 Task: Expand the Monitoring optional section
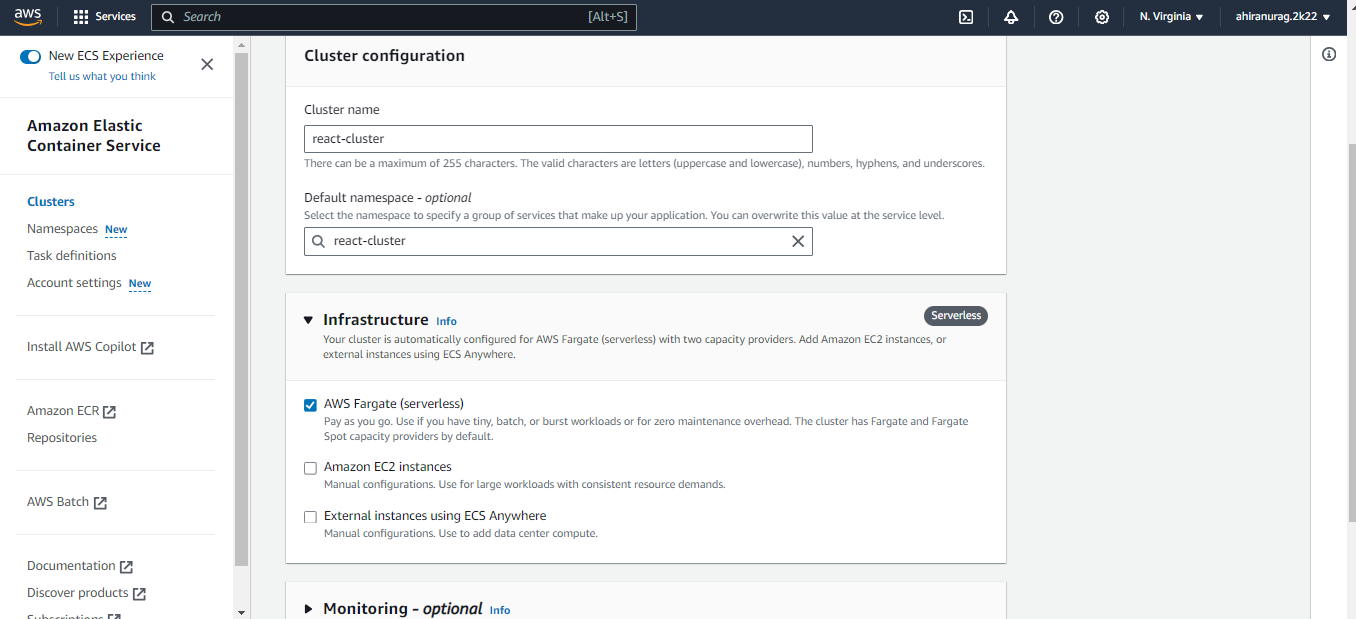point(308,609)
